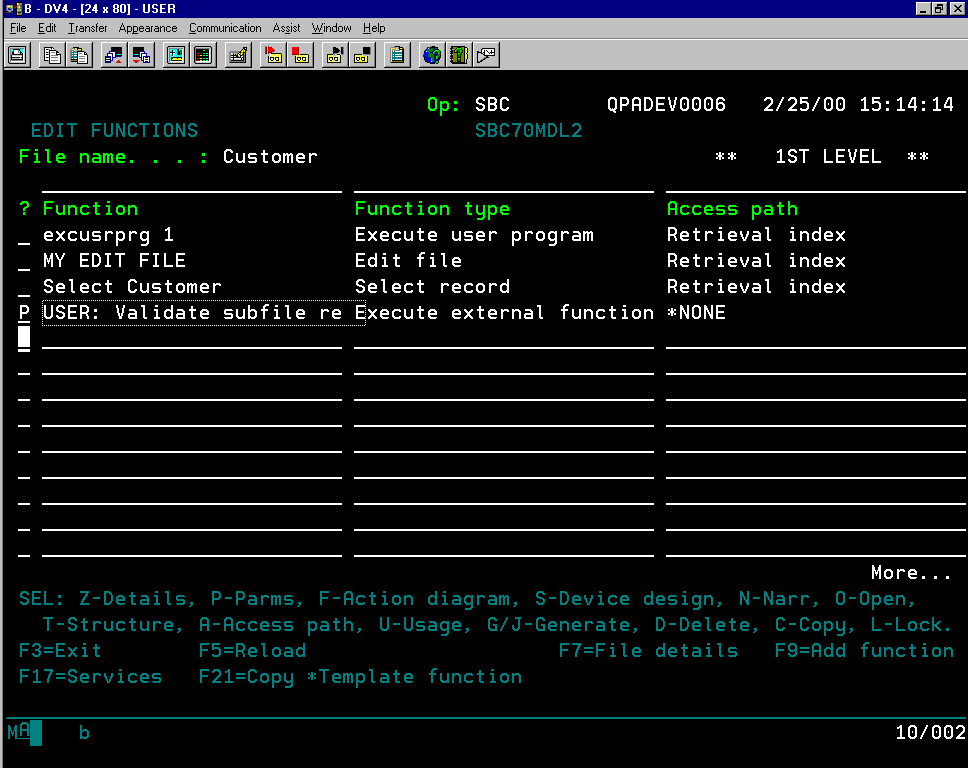Play the recorded macro icon
968x768 pixels.
[x=334, y=55]
